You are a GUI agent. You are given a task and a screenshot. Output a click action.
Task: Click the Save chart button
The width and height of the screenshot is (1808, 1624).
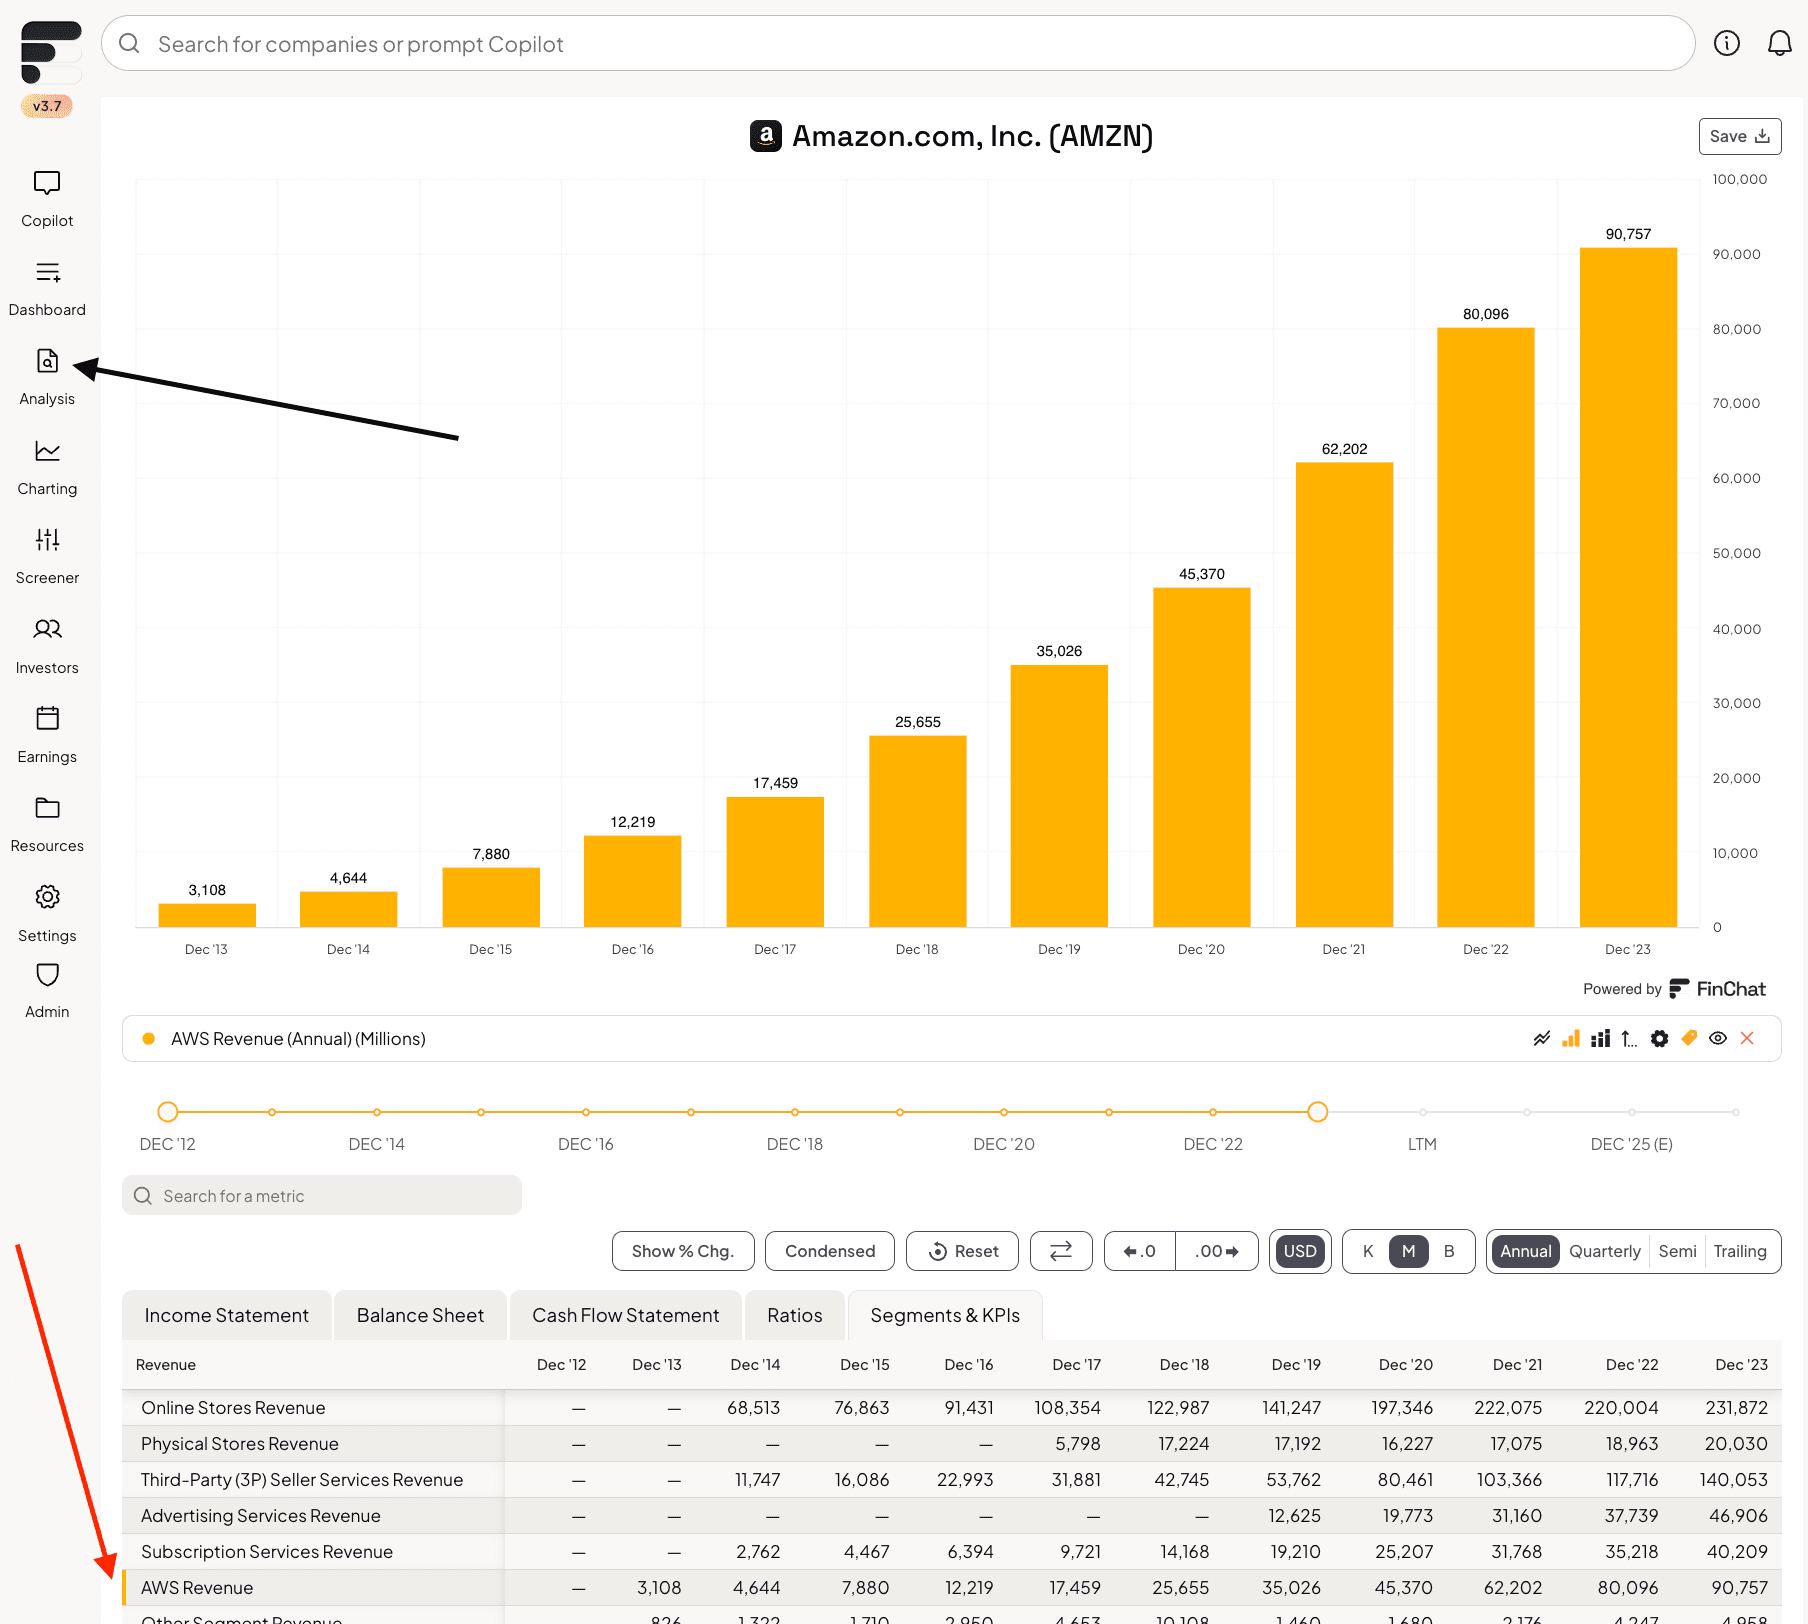coord(1740,136)
